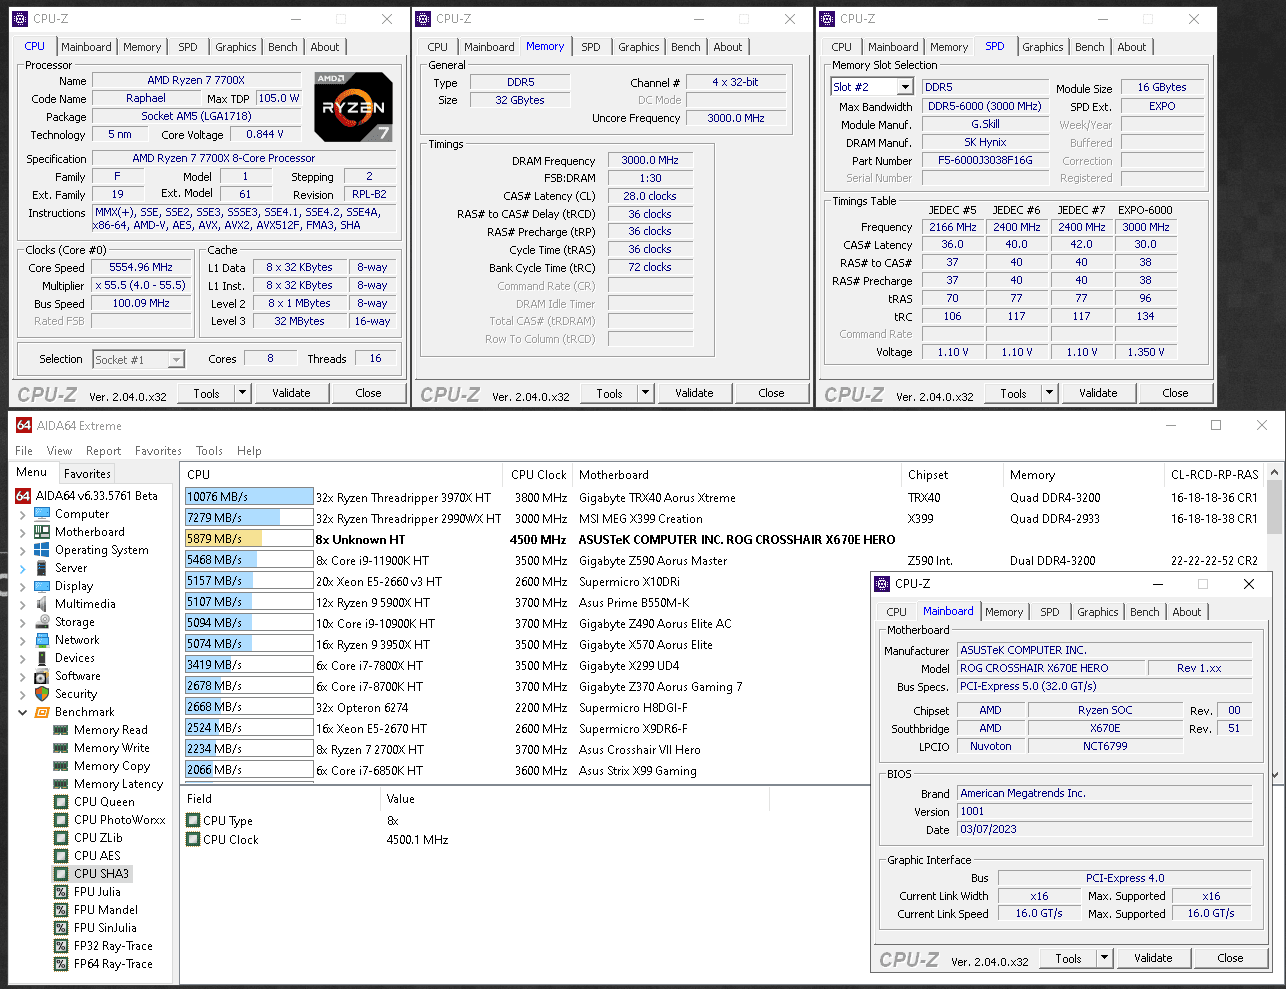The width and height of the screenshot is (1286, 989).
Task: Click the Devices icon in tree
Action: tap(42, 658)
